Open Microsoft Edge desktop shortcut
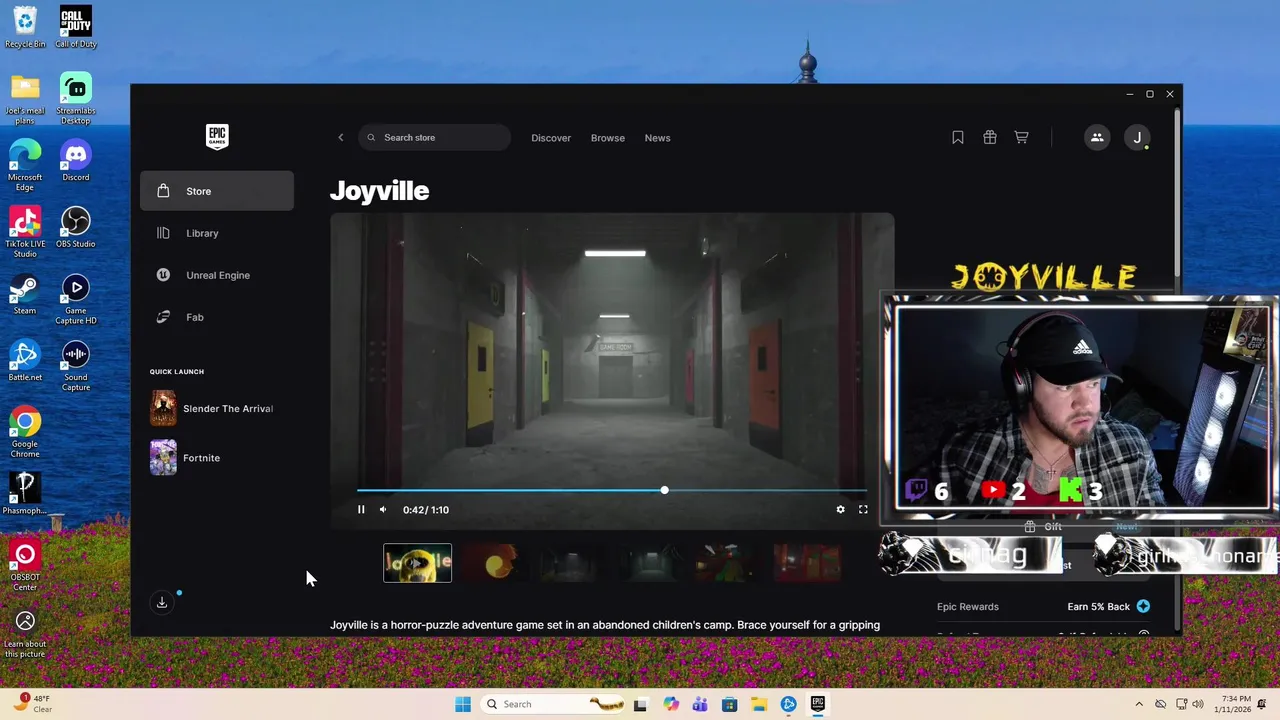 click(25, 166)
